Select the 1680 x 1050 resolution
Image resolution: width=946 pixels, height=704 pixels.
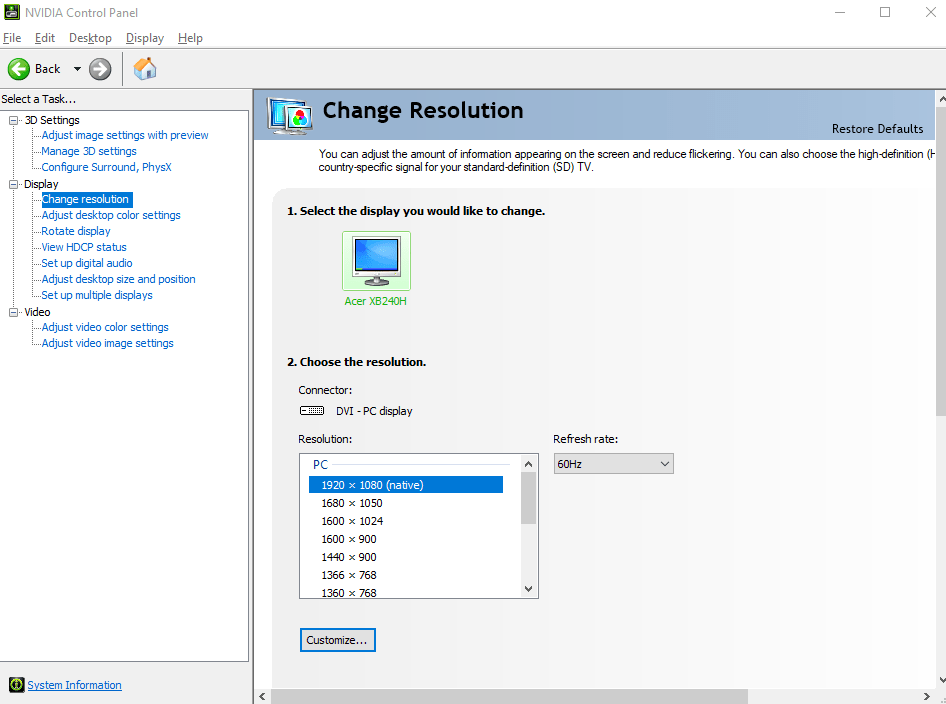click(x=351, y=502)
